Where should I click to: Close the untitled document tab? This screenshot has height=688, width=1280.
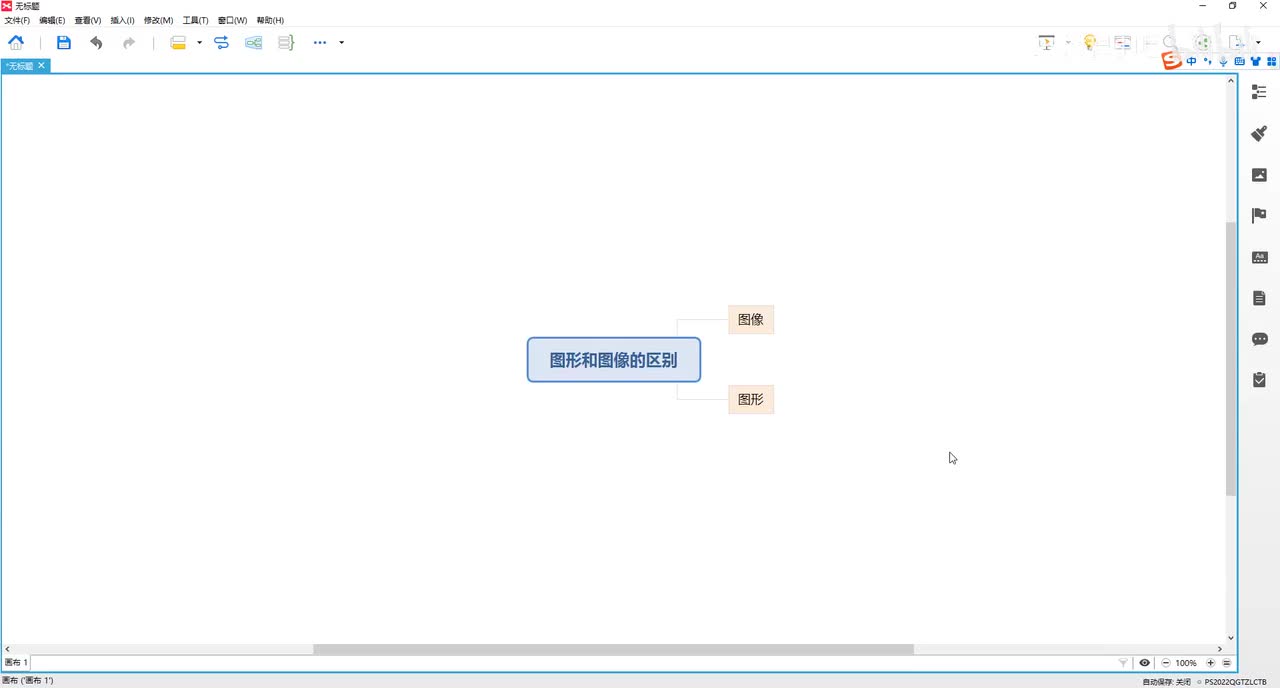click(41, 66)
